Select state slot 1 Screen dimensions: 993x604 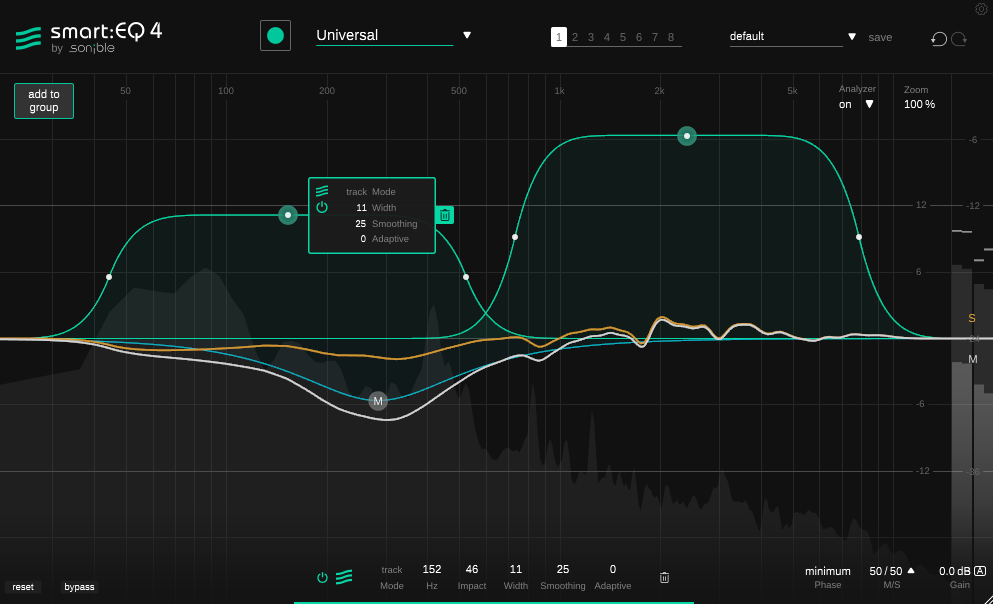559,37
